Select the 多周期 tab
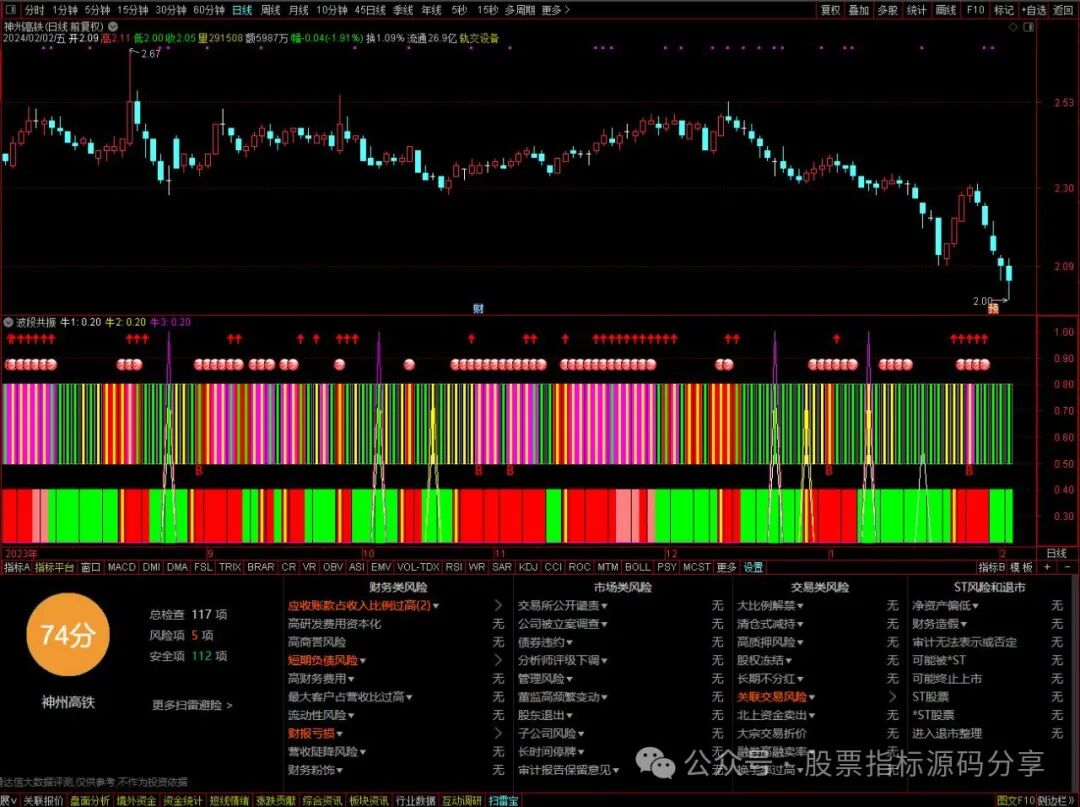Screen dimensions: 1080x807 pos(520,10)
